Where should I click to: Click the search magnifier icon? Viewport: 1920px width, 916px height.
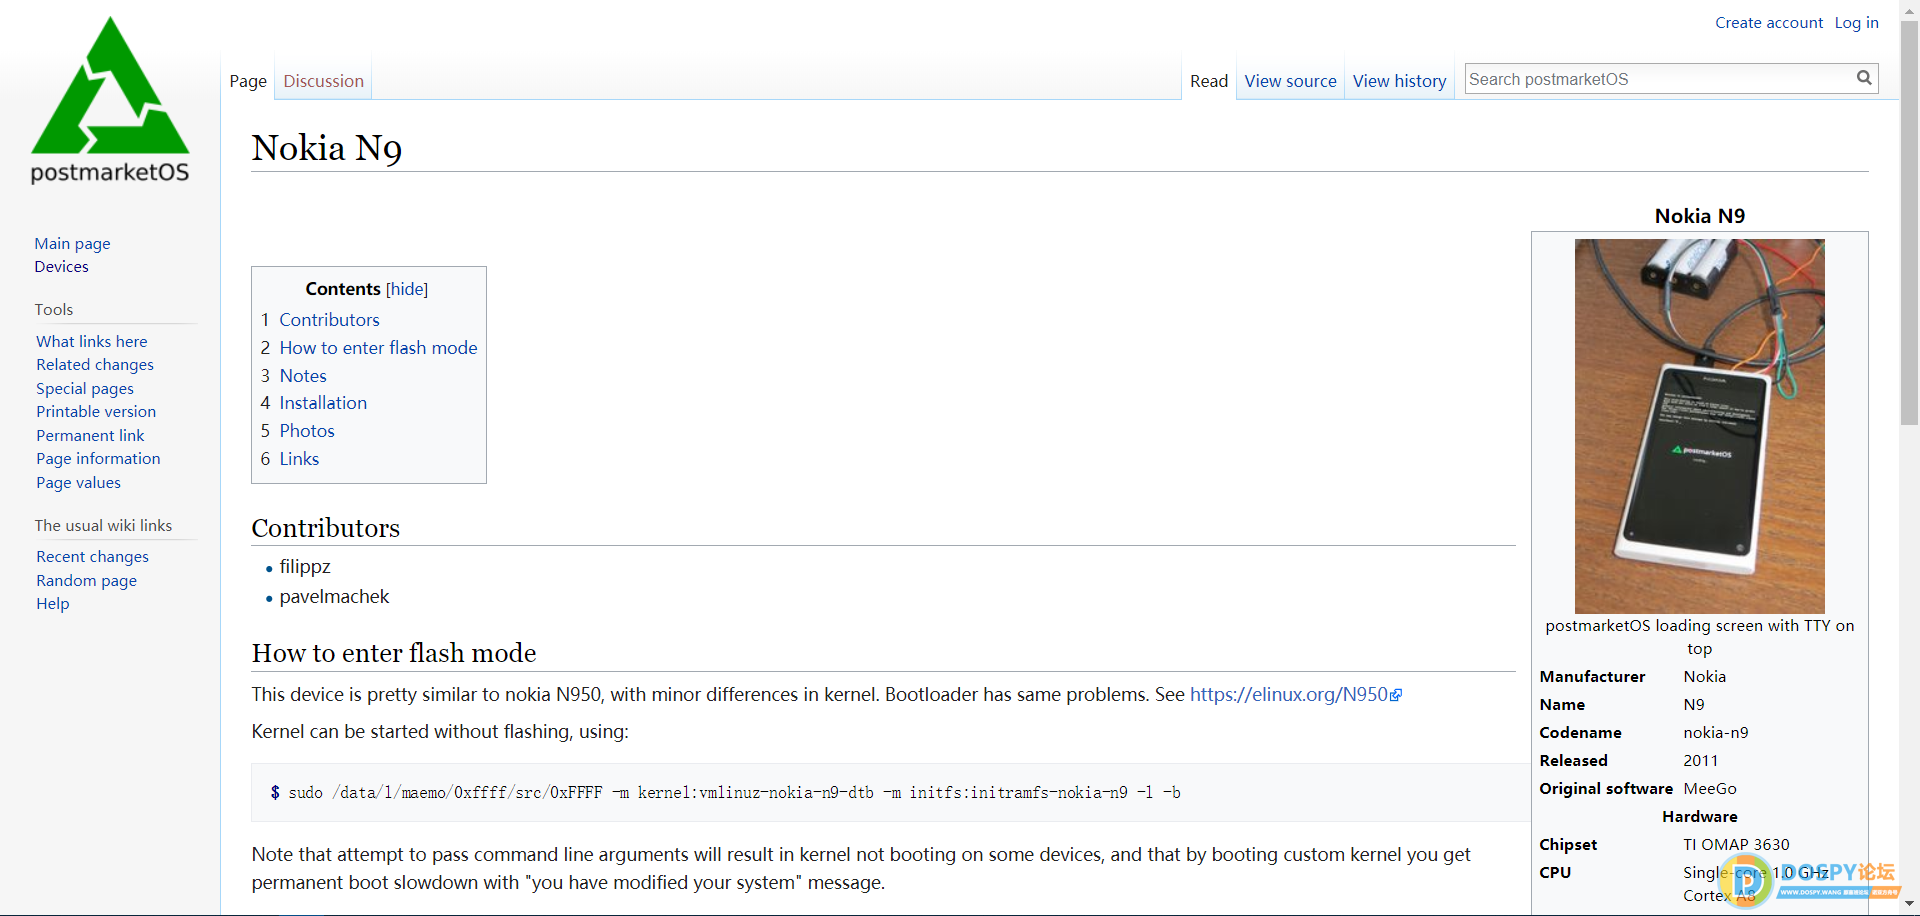[x=1864, y=78]
